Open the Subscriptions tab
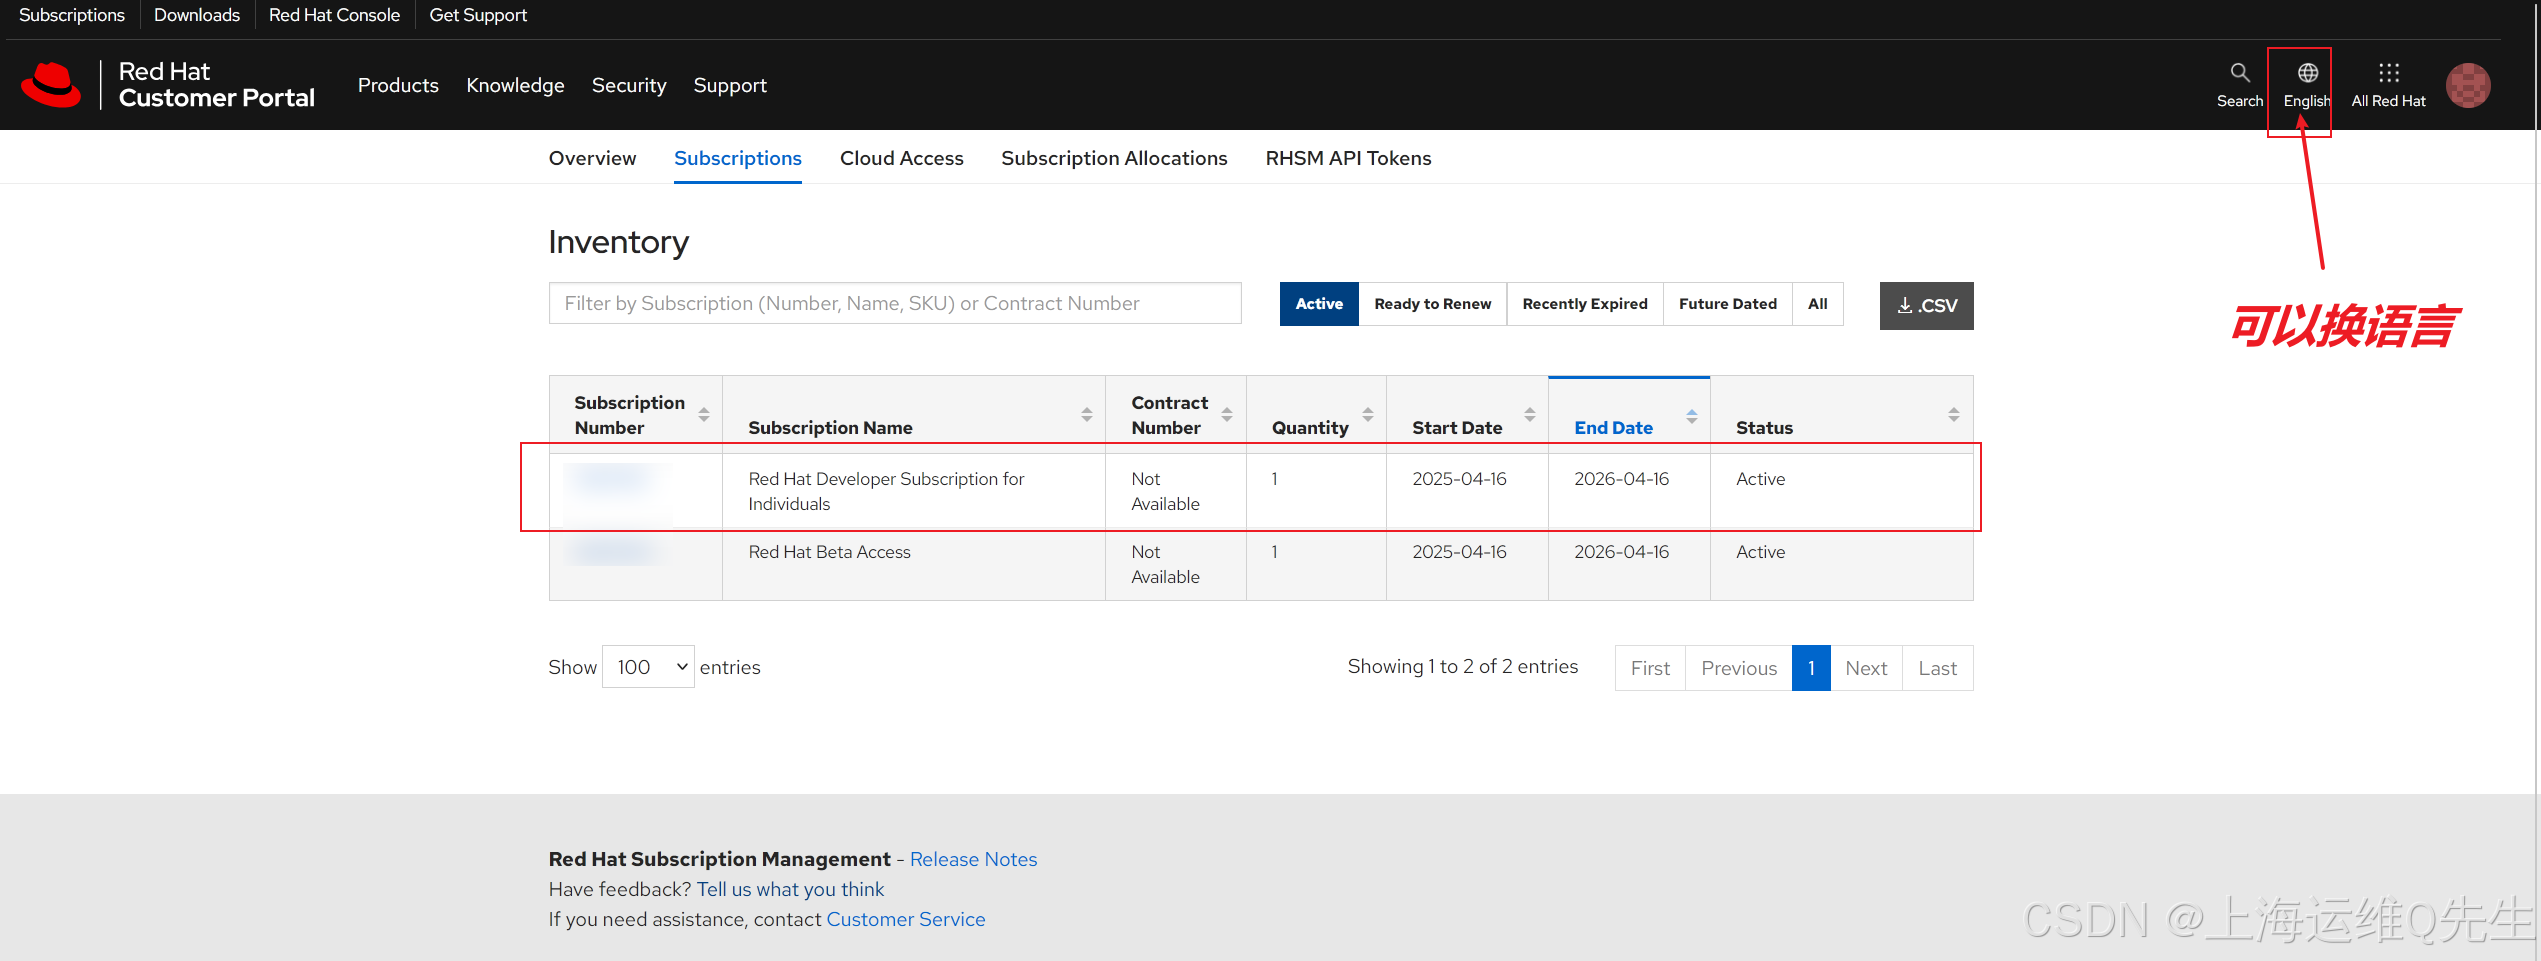 coord(737,158)
